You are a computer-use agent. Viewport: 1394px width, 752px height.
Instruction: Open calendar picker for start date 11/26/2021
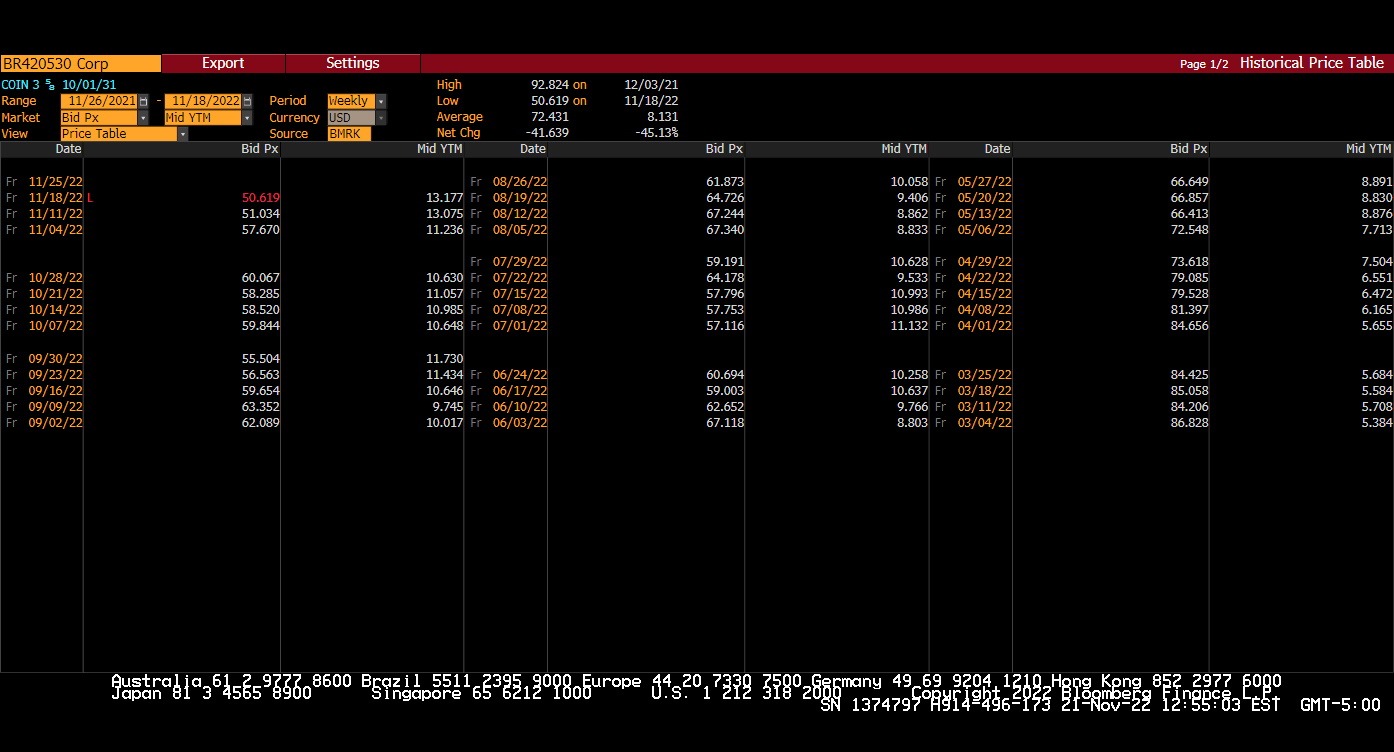[144, 101]
